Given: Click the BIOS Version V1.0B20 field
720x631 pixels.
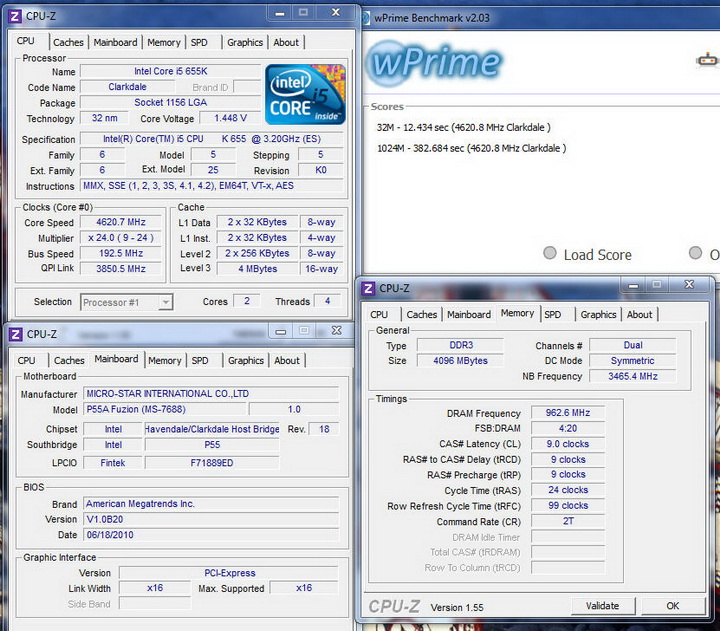Looking at the screenshot, I should tap(211, 519).
